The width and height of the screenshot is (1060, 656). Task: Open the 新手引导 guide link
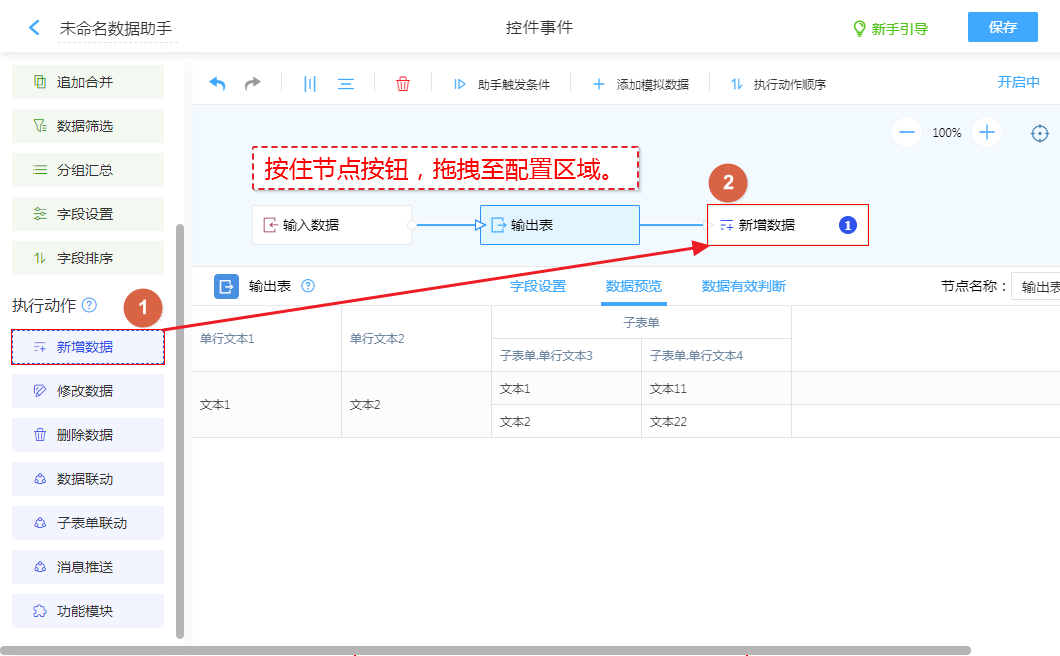pyautogui.click(x=890, y=29)
